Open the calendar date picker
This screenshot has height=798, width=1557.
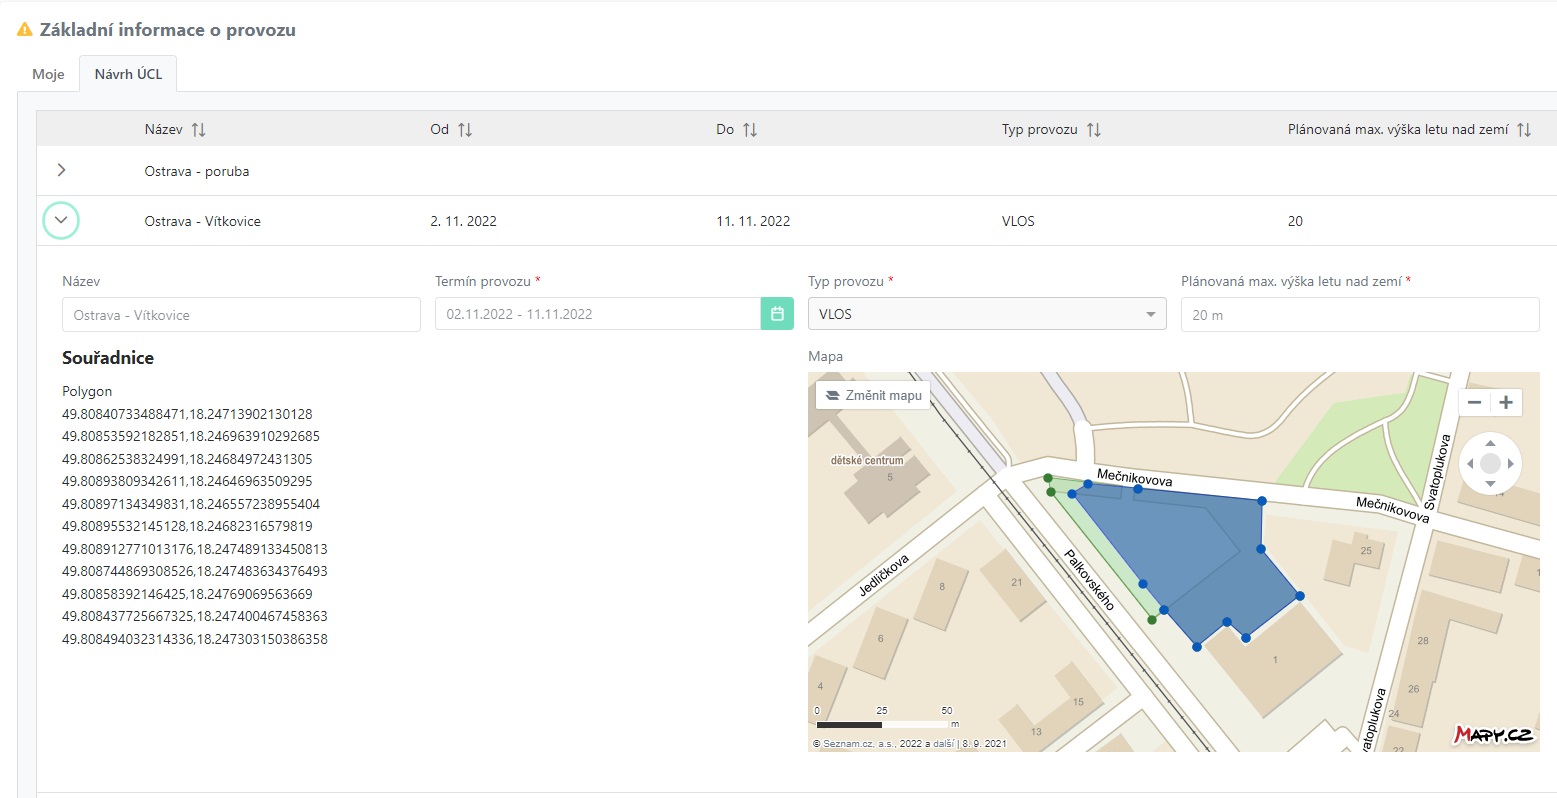click(x=777, y=314)
